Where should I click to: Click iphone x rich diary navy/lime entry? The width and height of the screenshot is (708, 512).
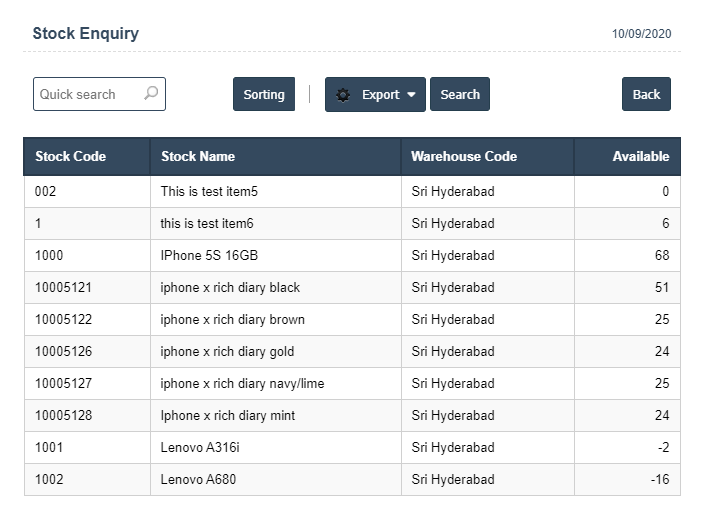coord(242,384)
